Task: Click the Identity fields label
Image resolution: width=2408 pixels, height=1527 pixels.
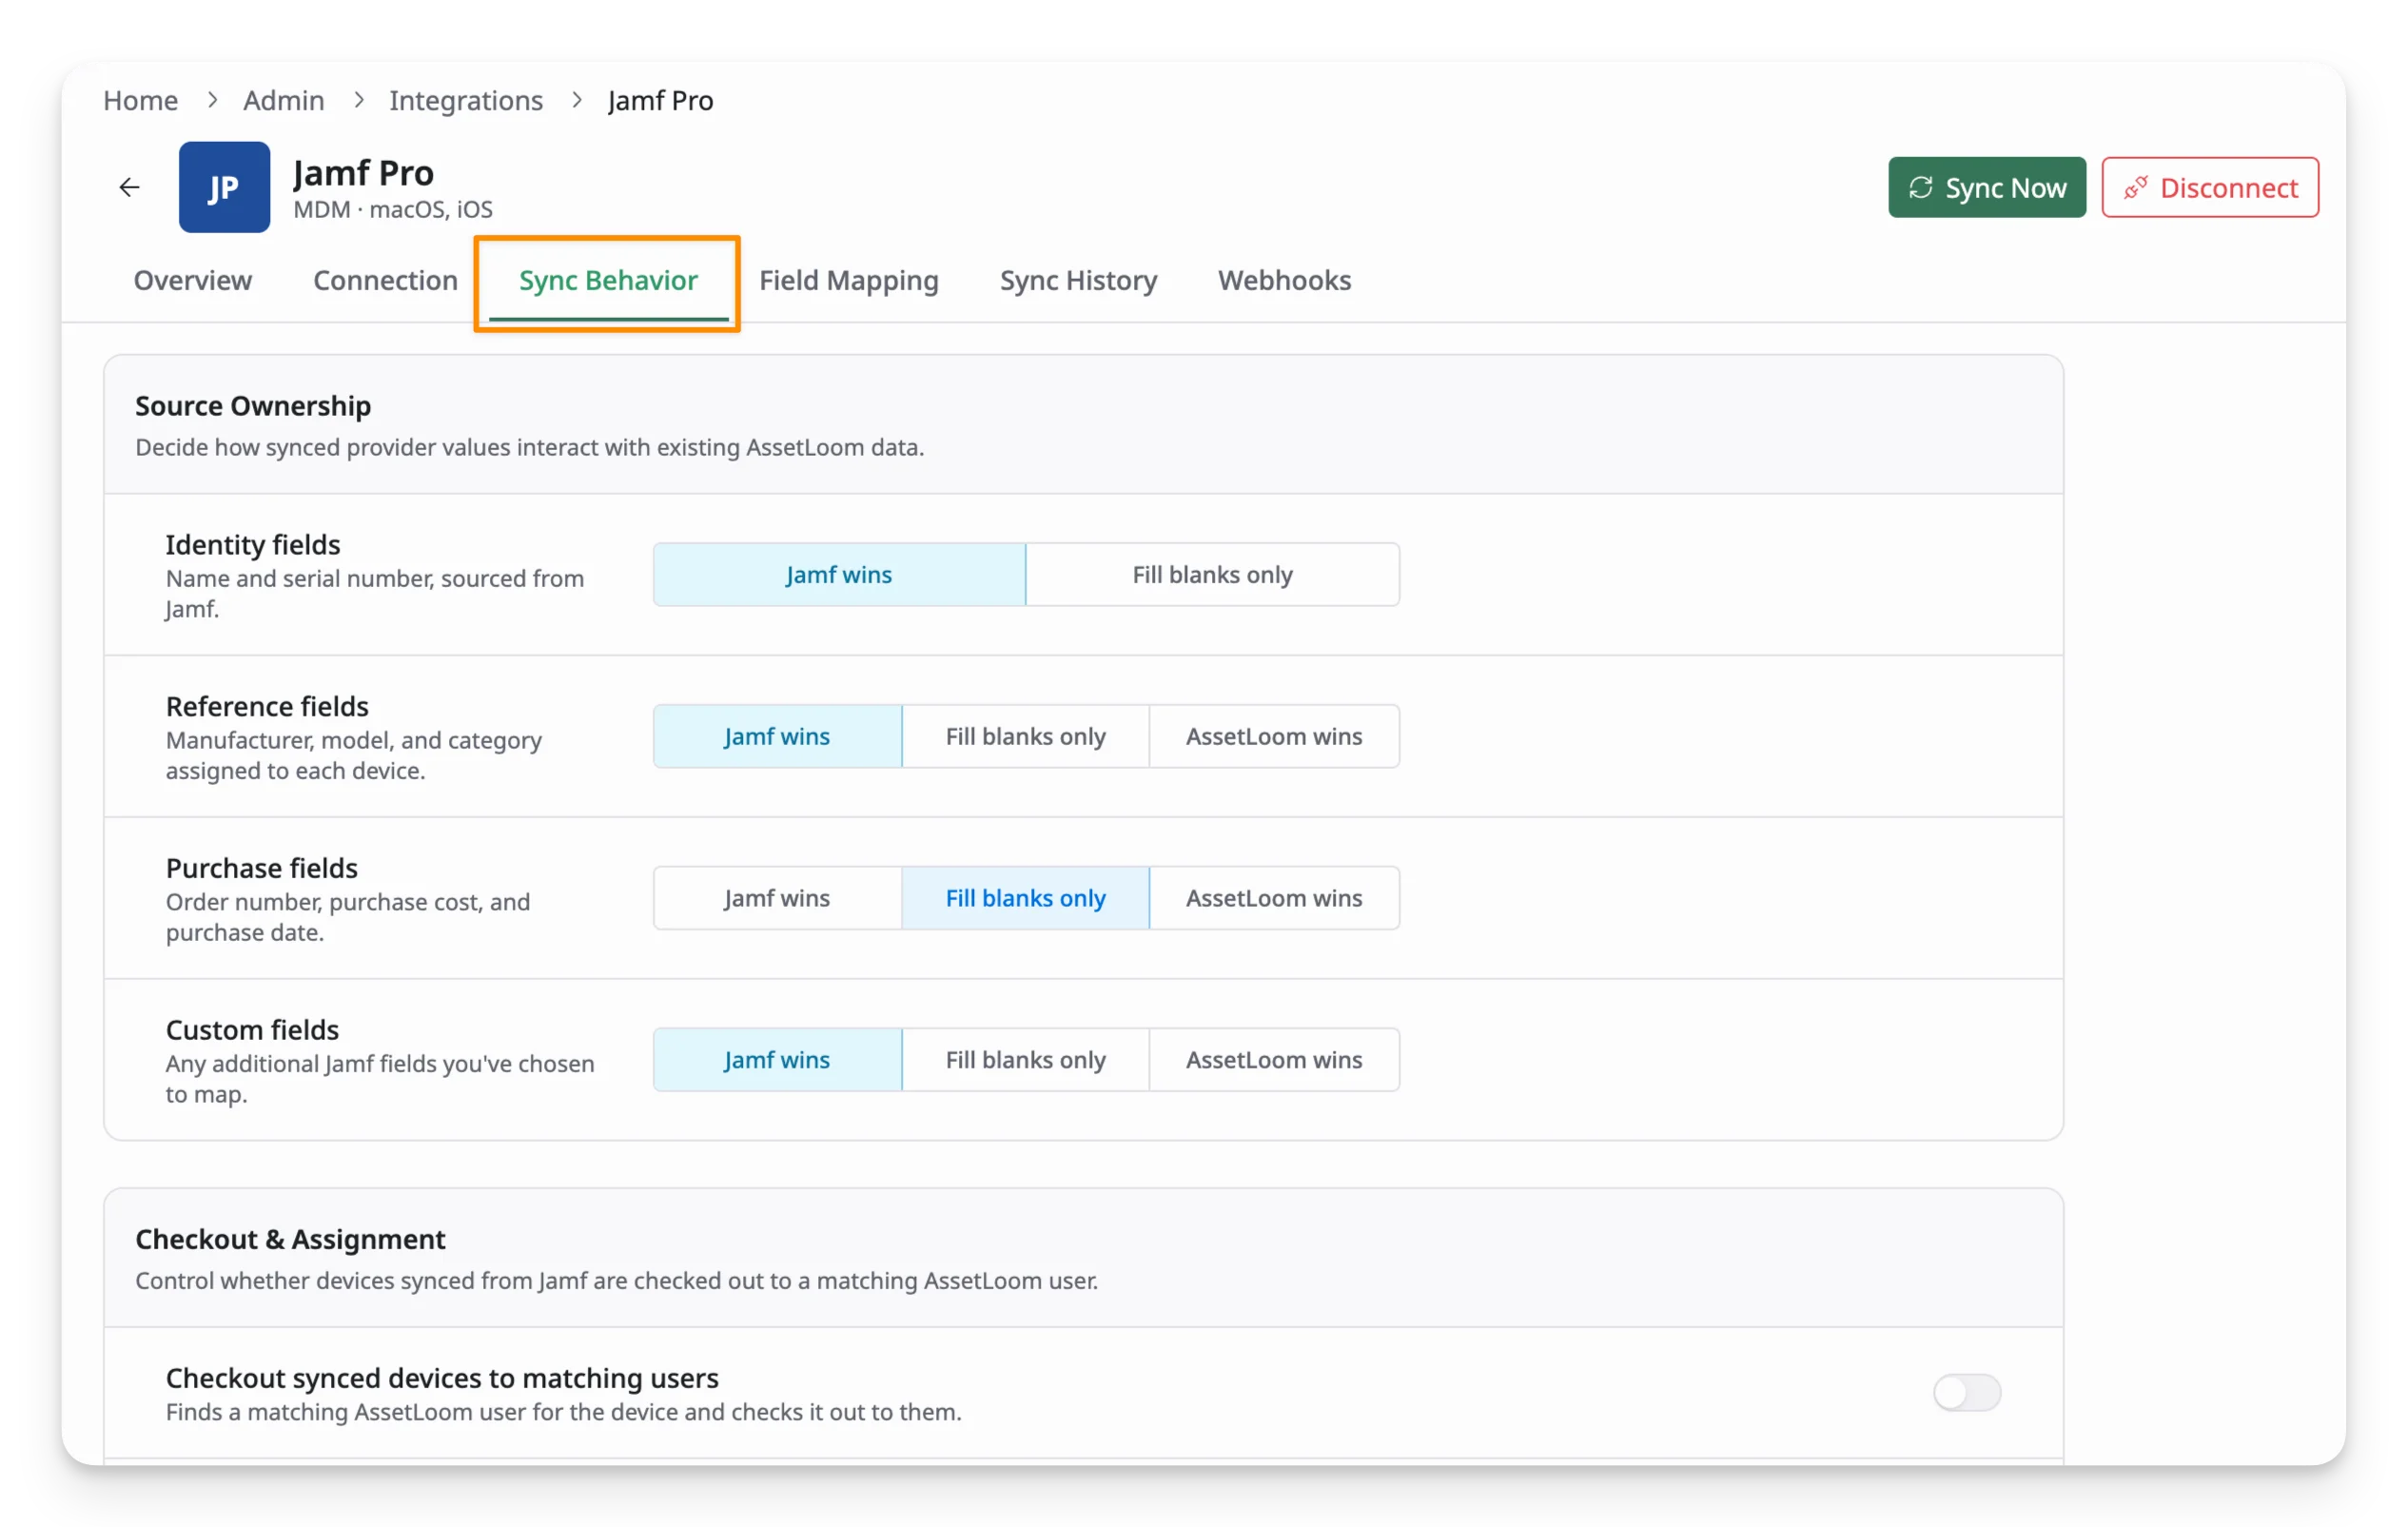Action: 253,544
